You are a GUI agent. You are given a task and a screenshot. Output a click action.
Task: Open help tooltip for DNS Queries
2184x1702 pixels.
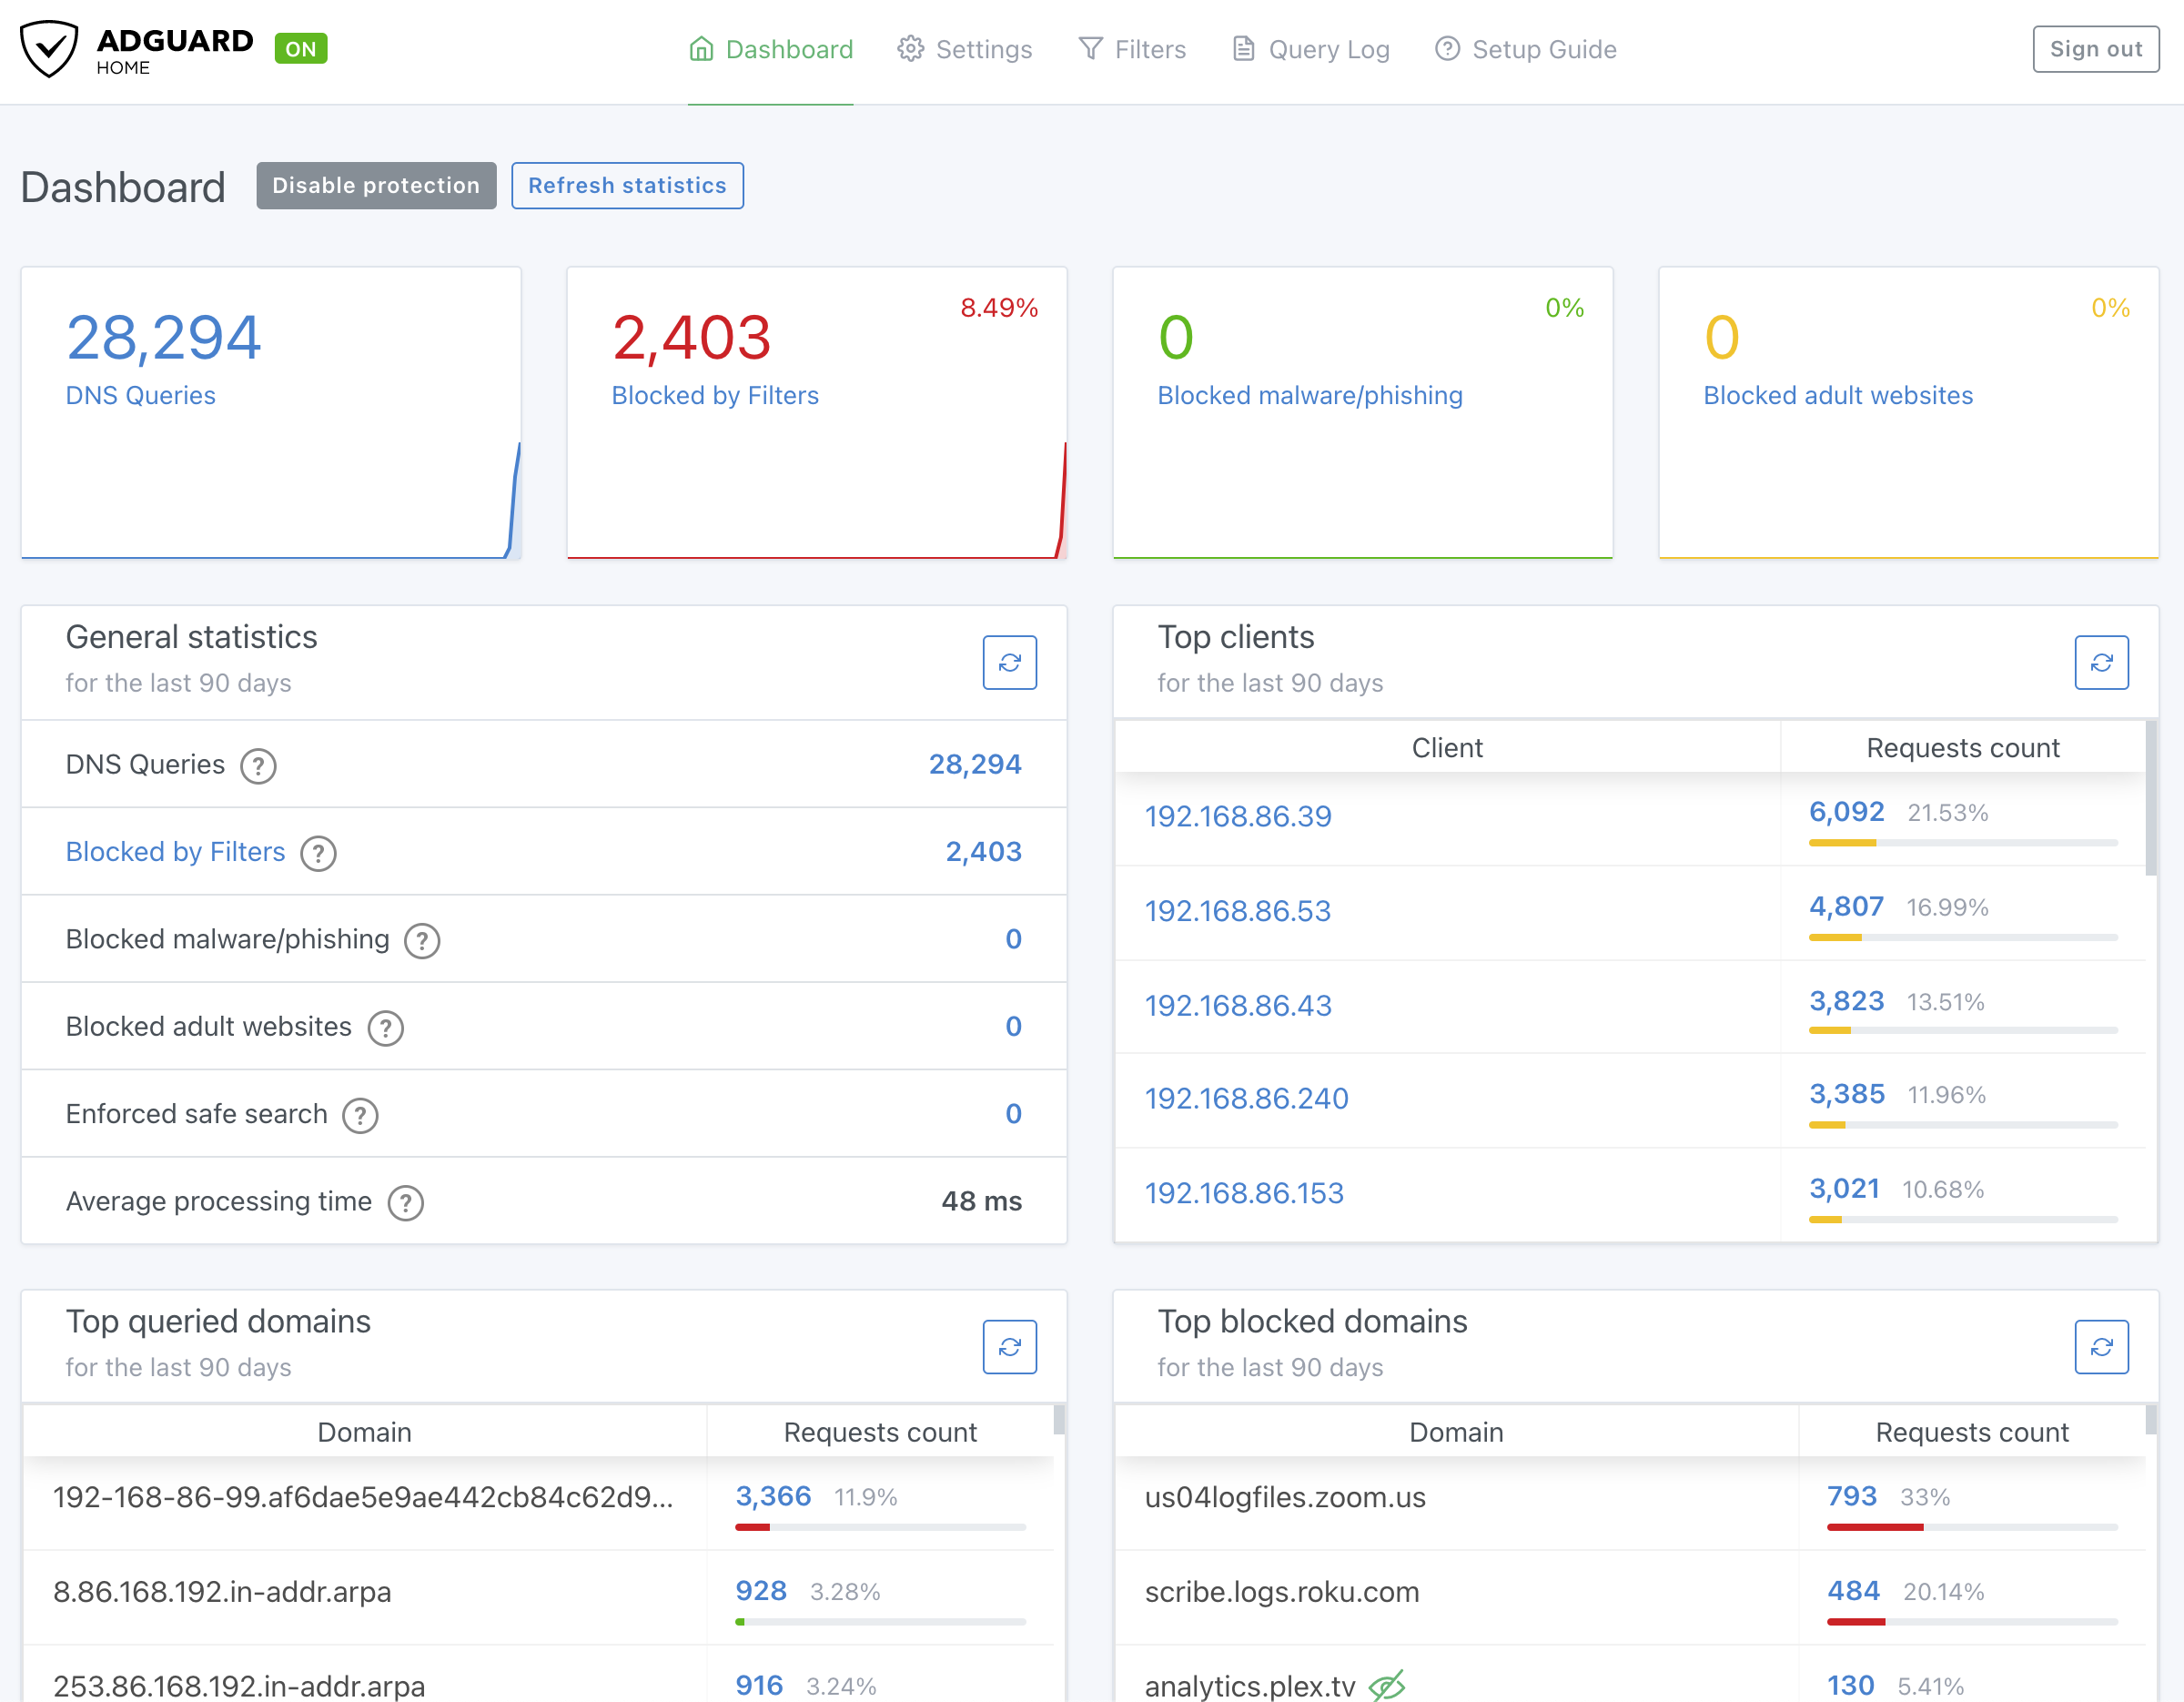tap(258, 766)
